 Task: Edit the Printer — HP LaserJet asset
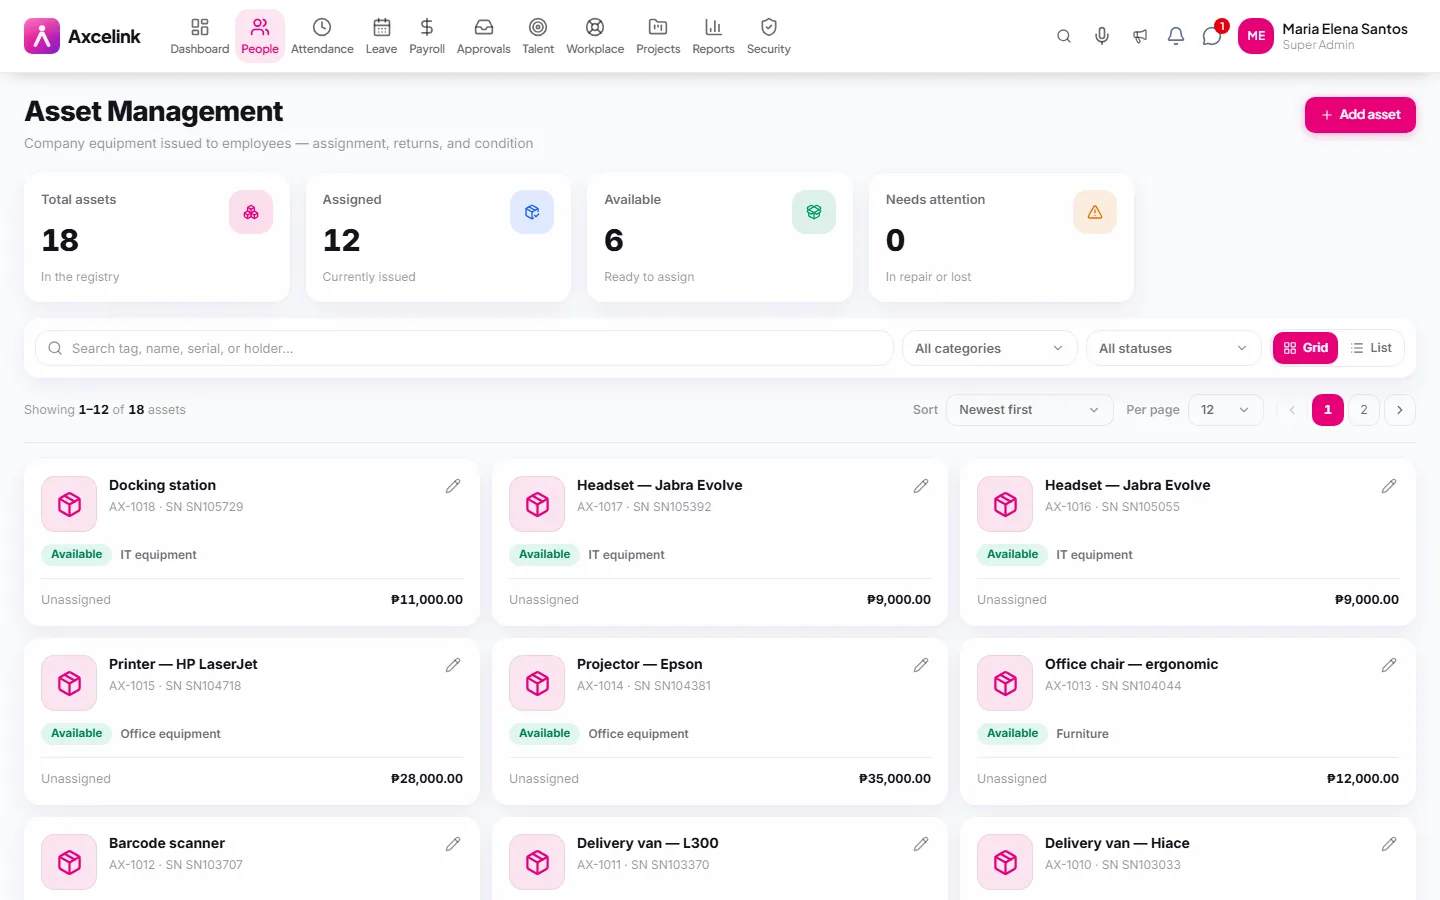pos(453,665)
